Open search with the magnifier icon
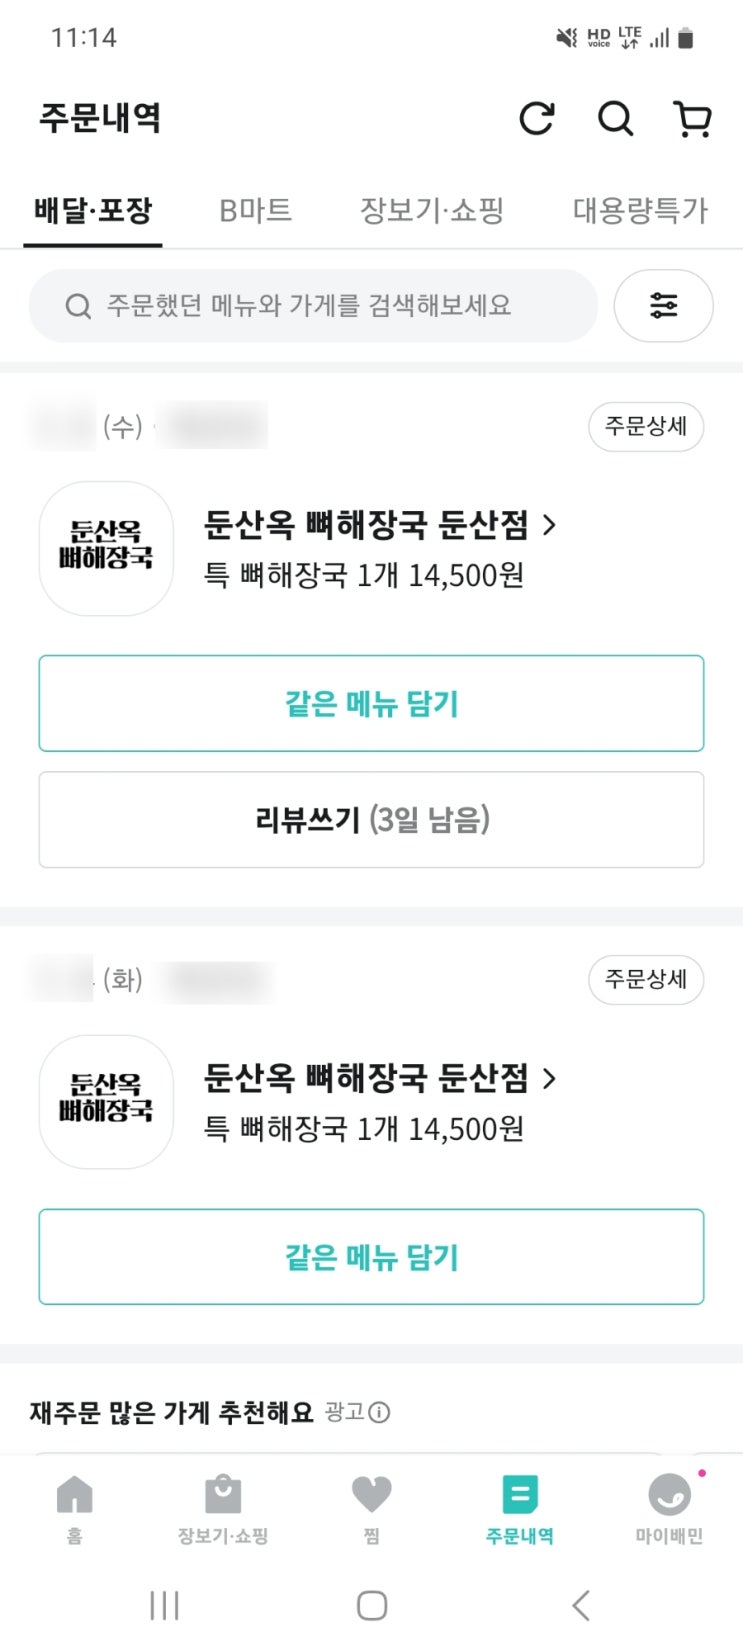The image size is (743, 1651). (x=615, y=119)
